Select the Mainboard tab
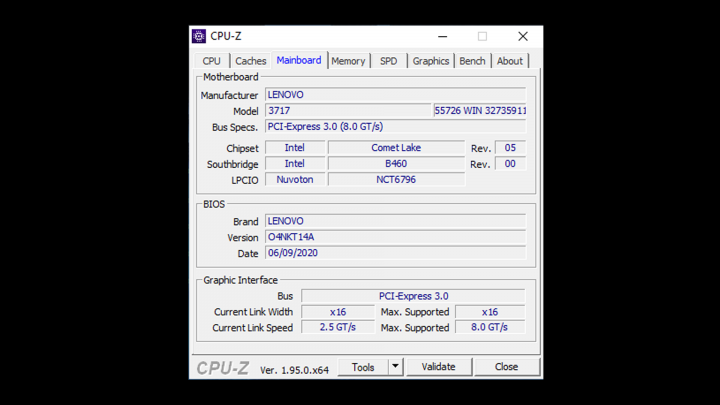The height and width of the screenshot is (405, 720). pos(299,60)
